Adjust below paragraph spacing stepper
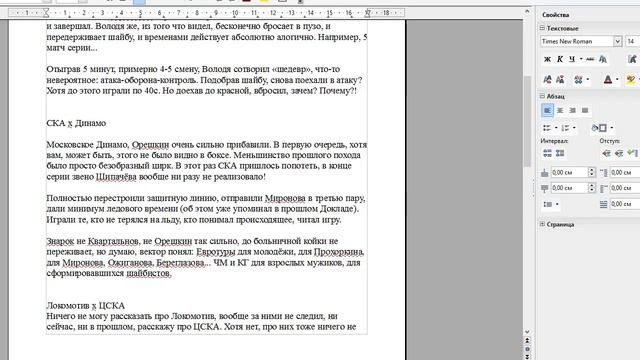Image resolution: width=640 pixels, height=360 pixels. click(x=591, y=188)
